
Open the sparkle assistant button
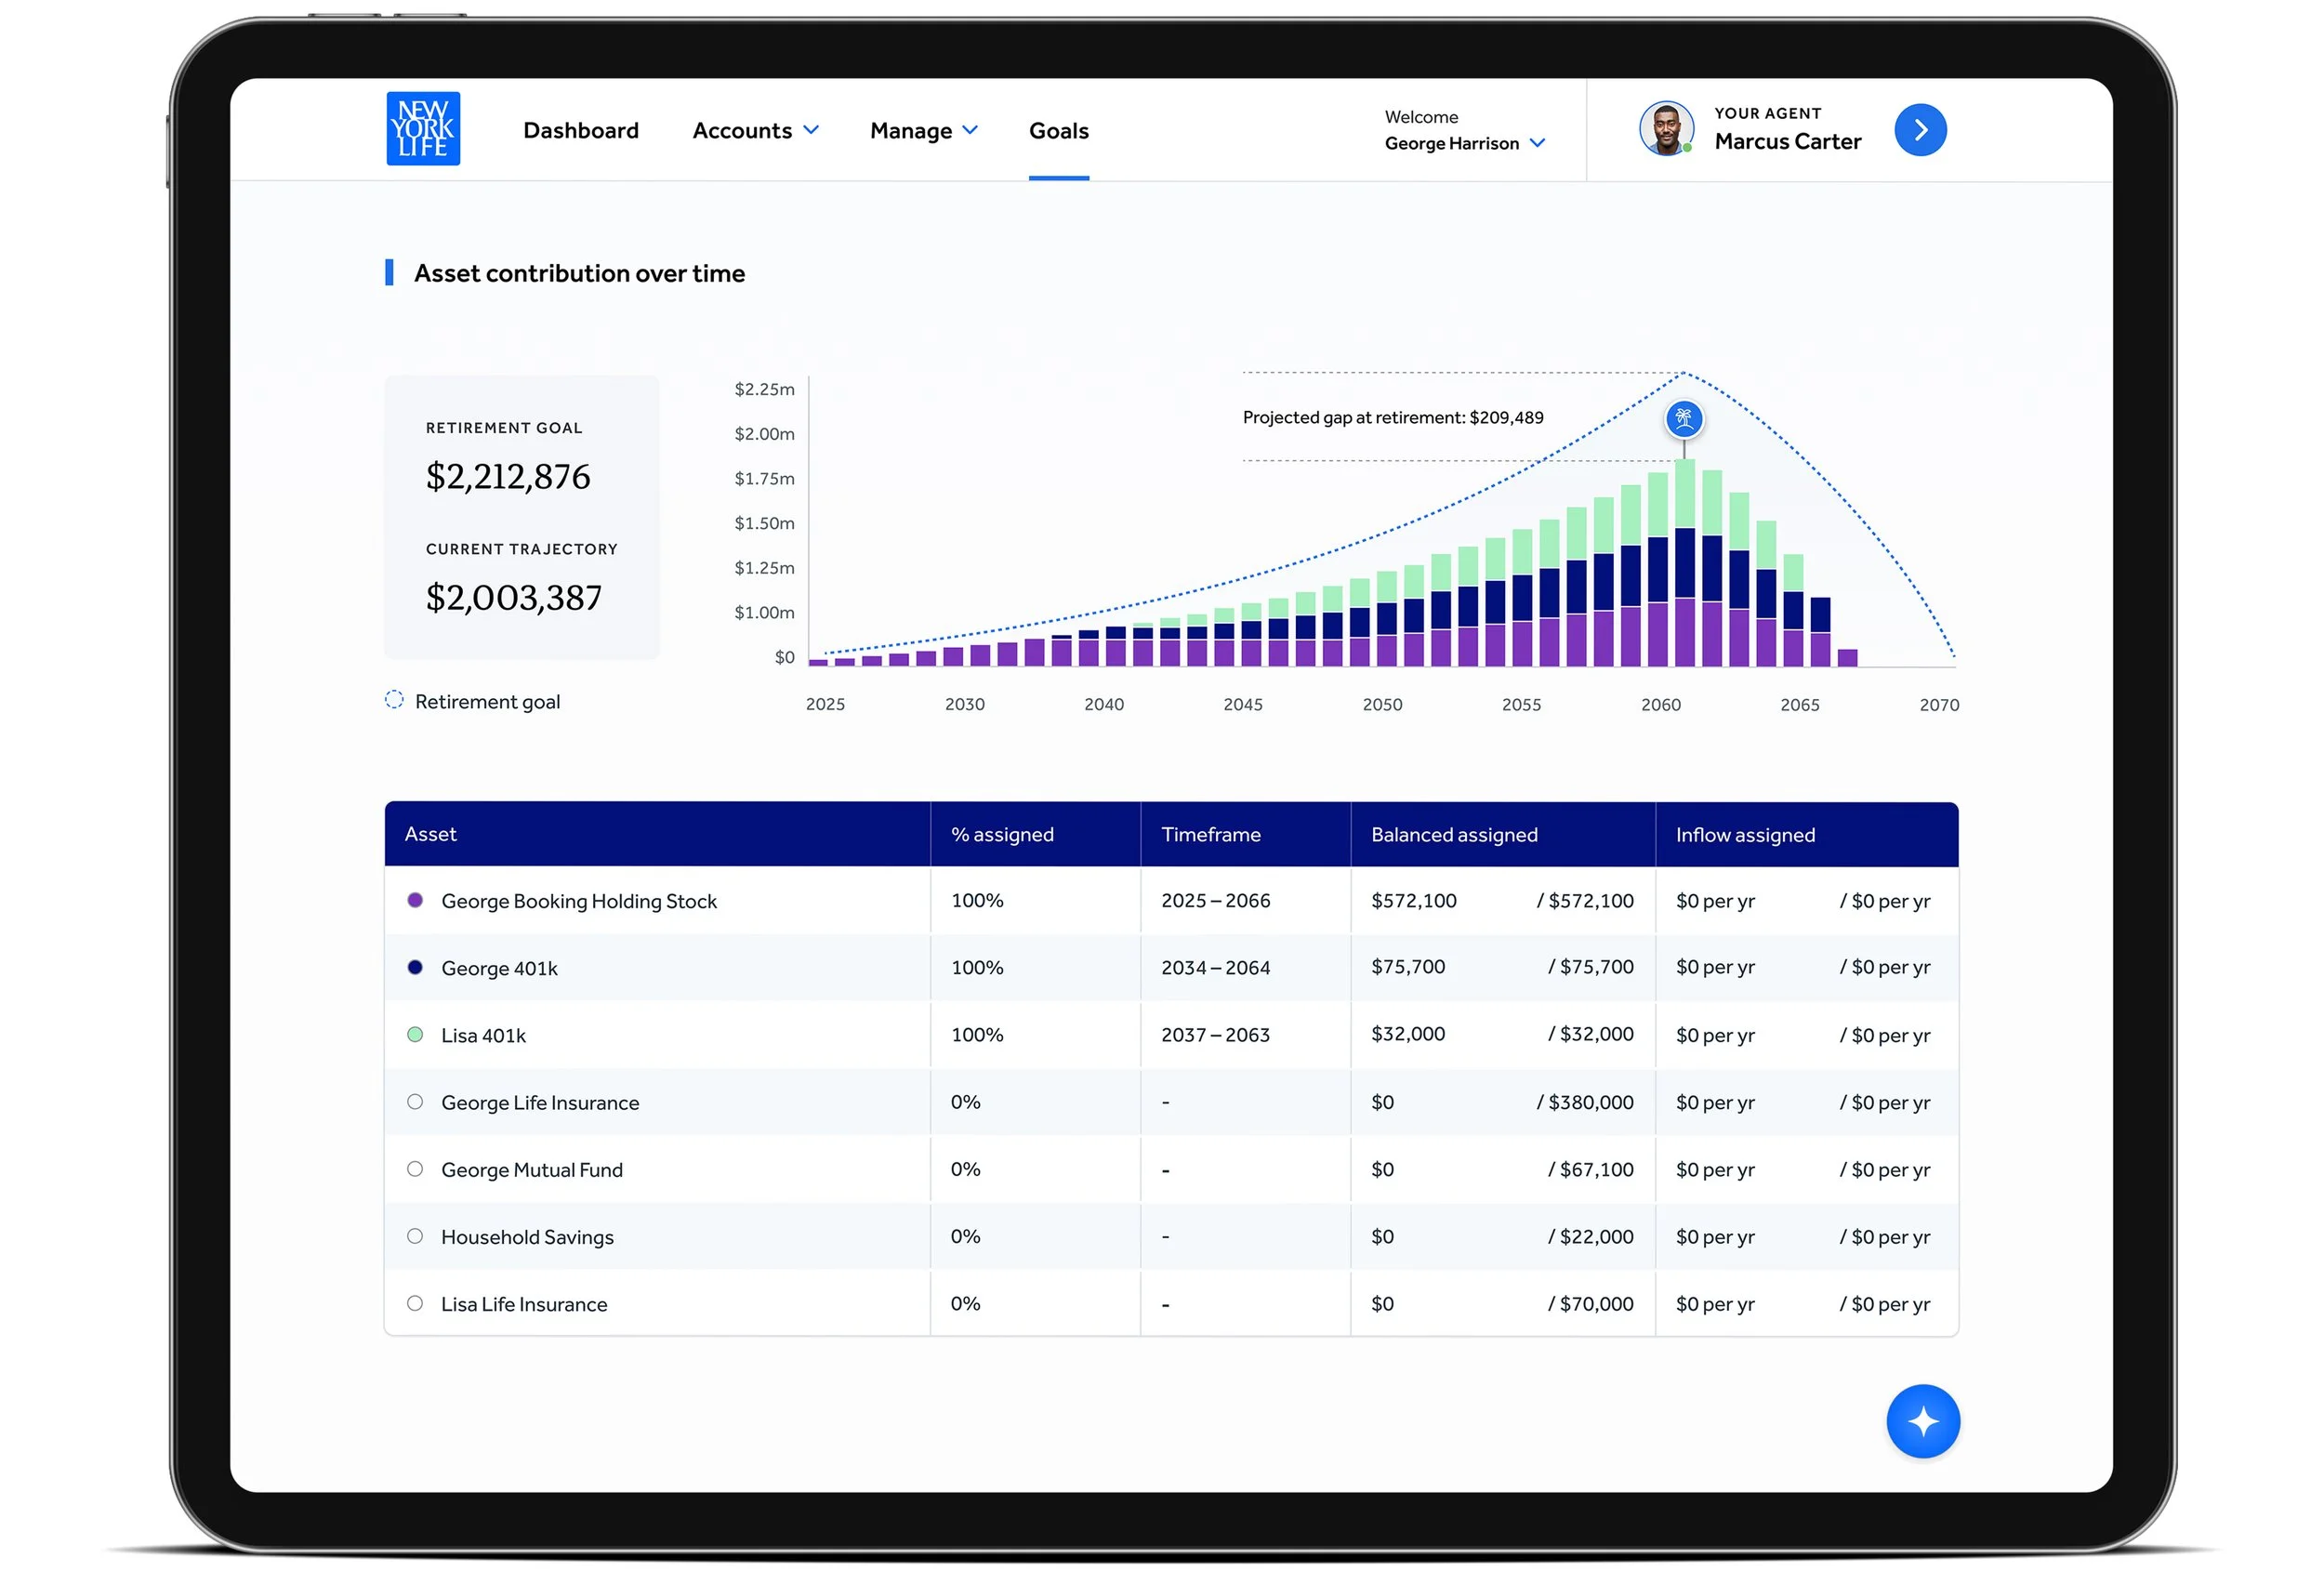pyautogui.click(x=1922, y=1420)
